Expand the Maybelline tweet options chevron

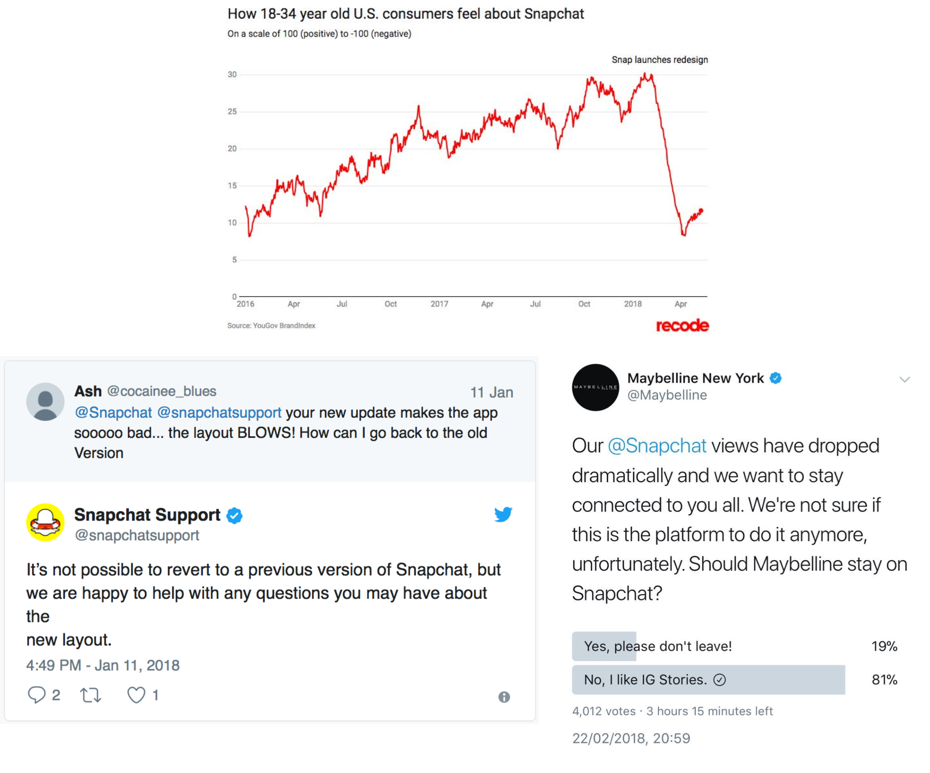point(904,380)
